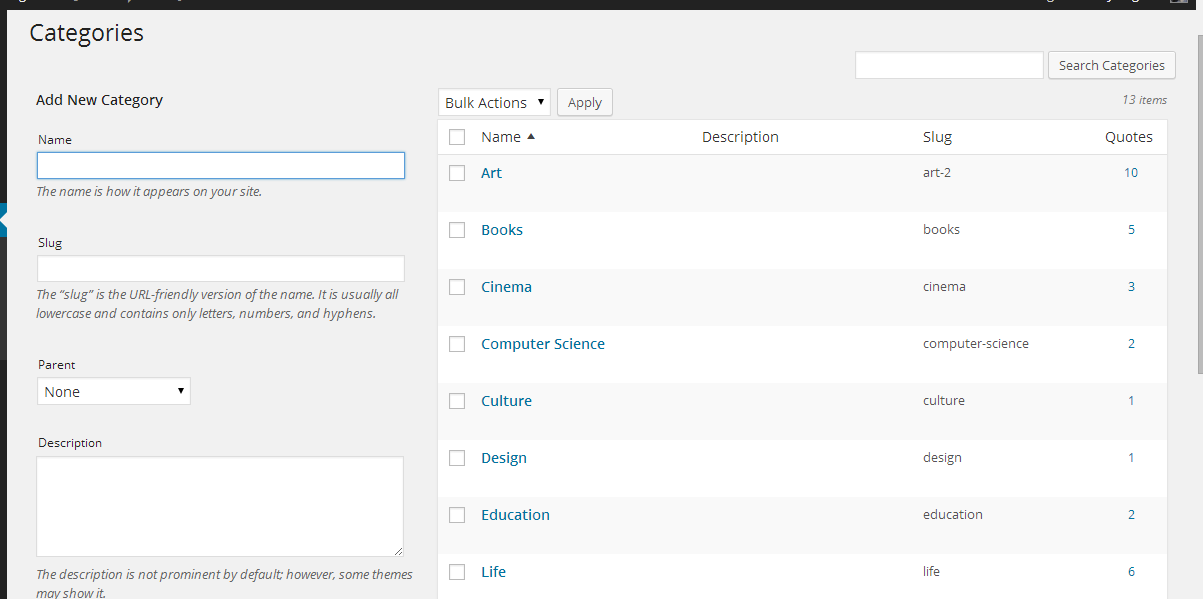Image resolution: width=1203 pixels, height=599 pixels.
Task: Click into the Slug text field
Action: pos(221,268)
